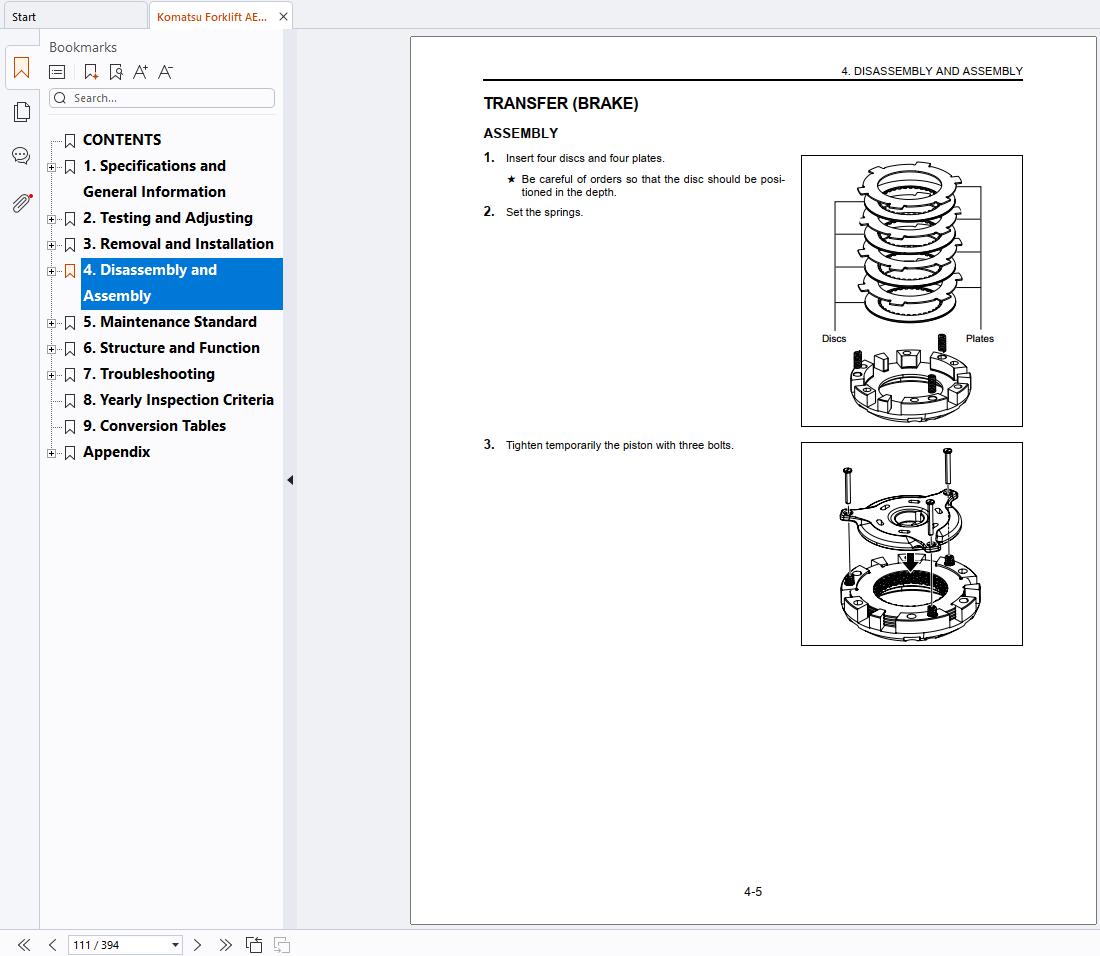Open 5. Maintenance Standard

coord(170,321)
